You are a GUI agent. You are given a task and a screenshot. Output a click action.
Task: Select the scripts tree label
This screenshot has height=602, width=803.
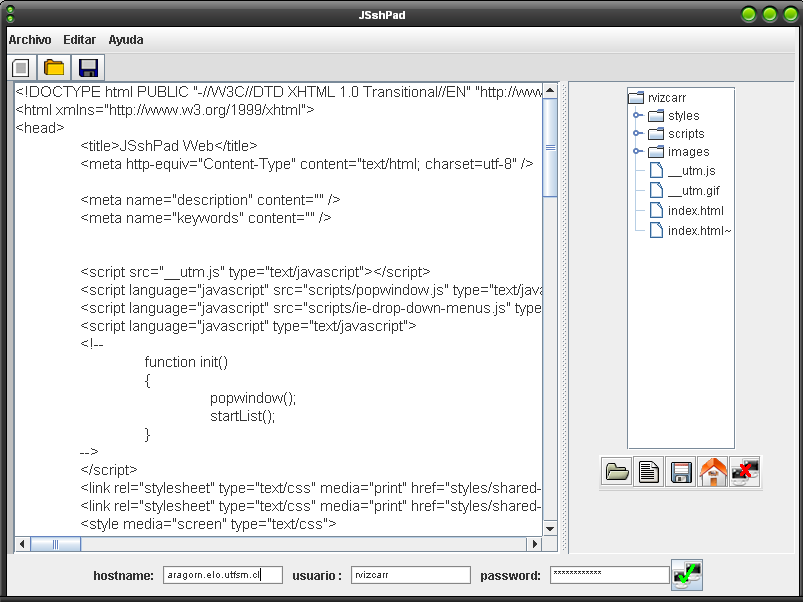pos(686,134)
